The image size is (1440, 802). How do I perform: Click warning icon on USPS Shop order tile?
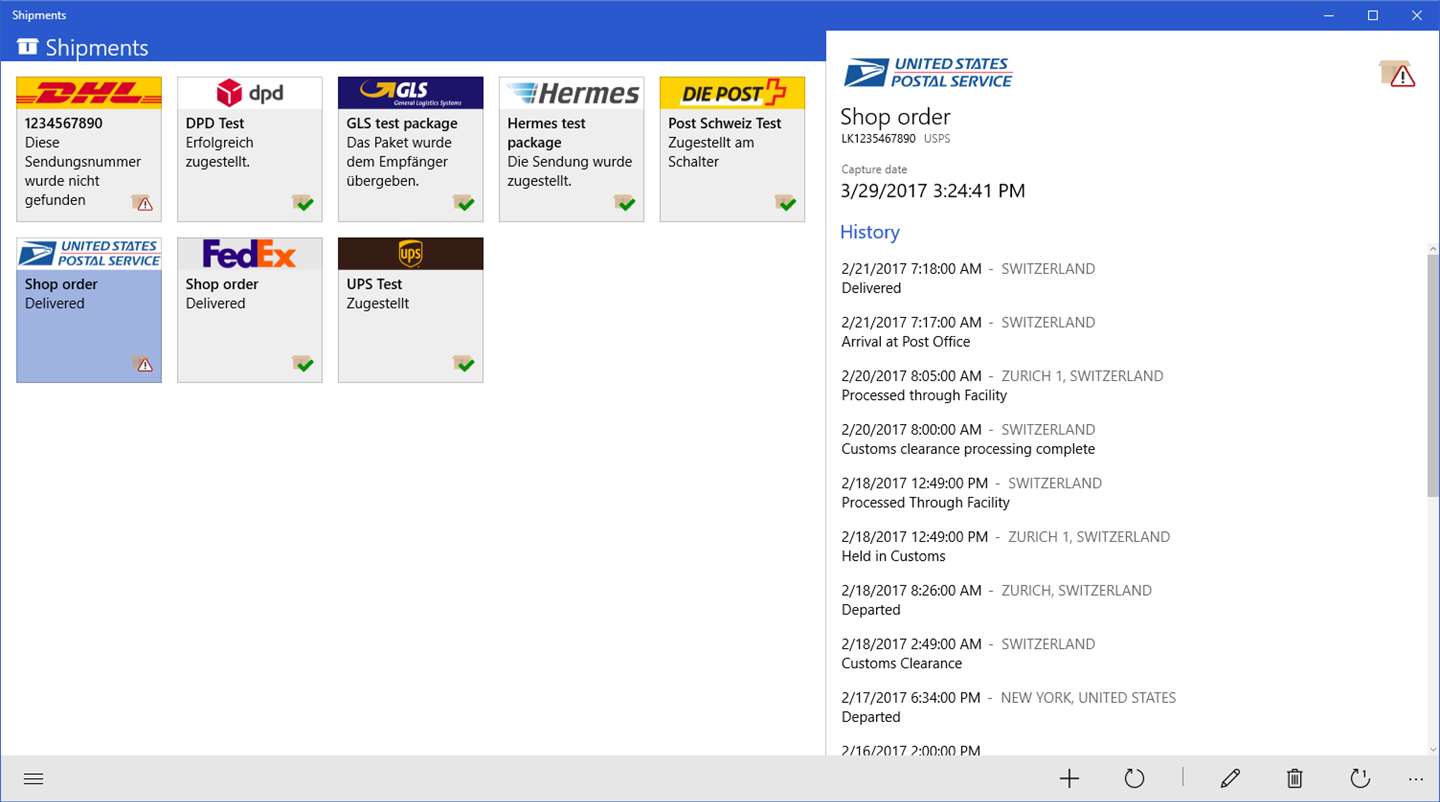tap(142, 364)
